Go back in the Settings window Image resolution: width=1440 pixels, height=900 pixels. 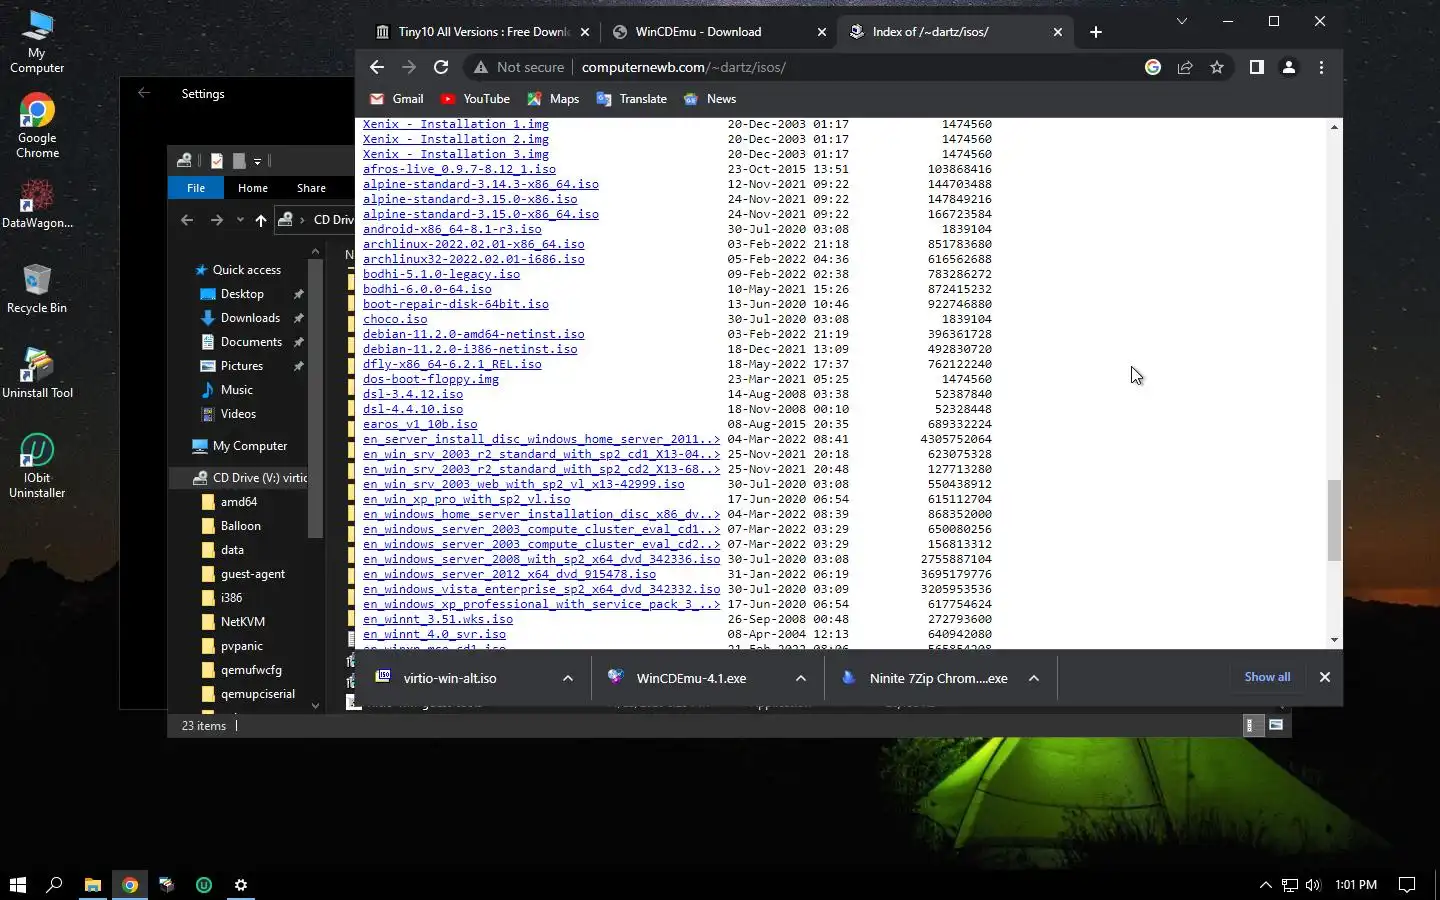144,93
